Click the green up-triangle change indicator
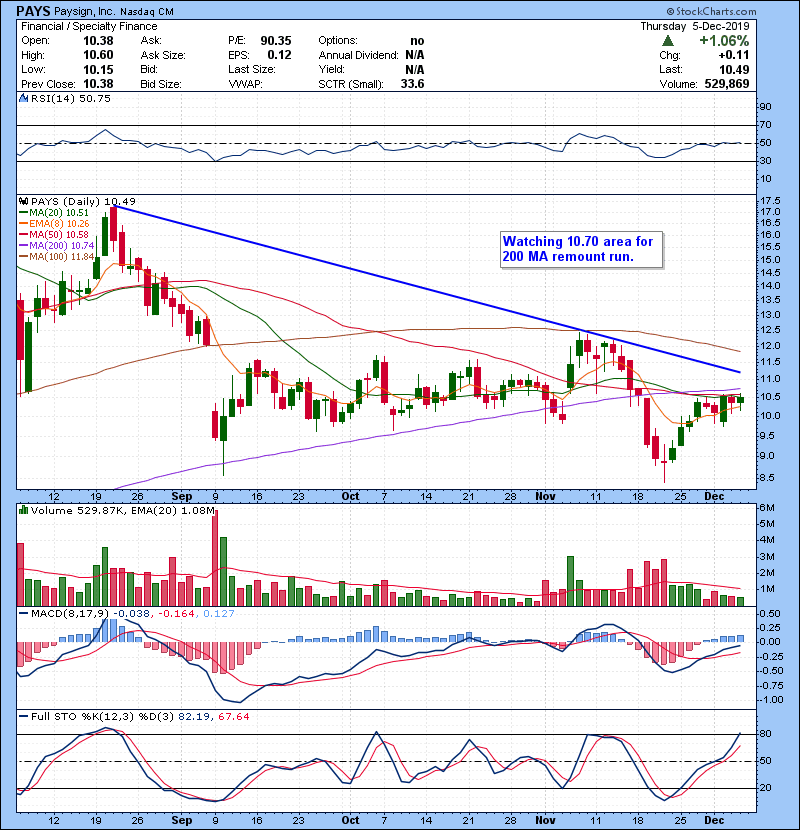 tap(668, 41)
